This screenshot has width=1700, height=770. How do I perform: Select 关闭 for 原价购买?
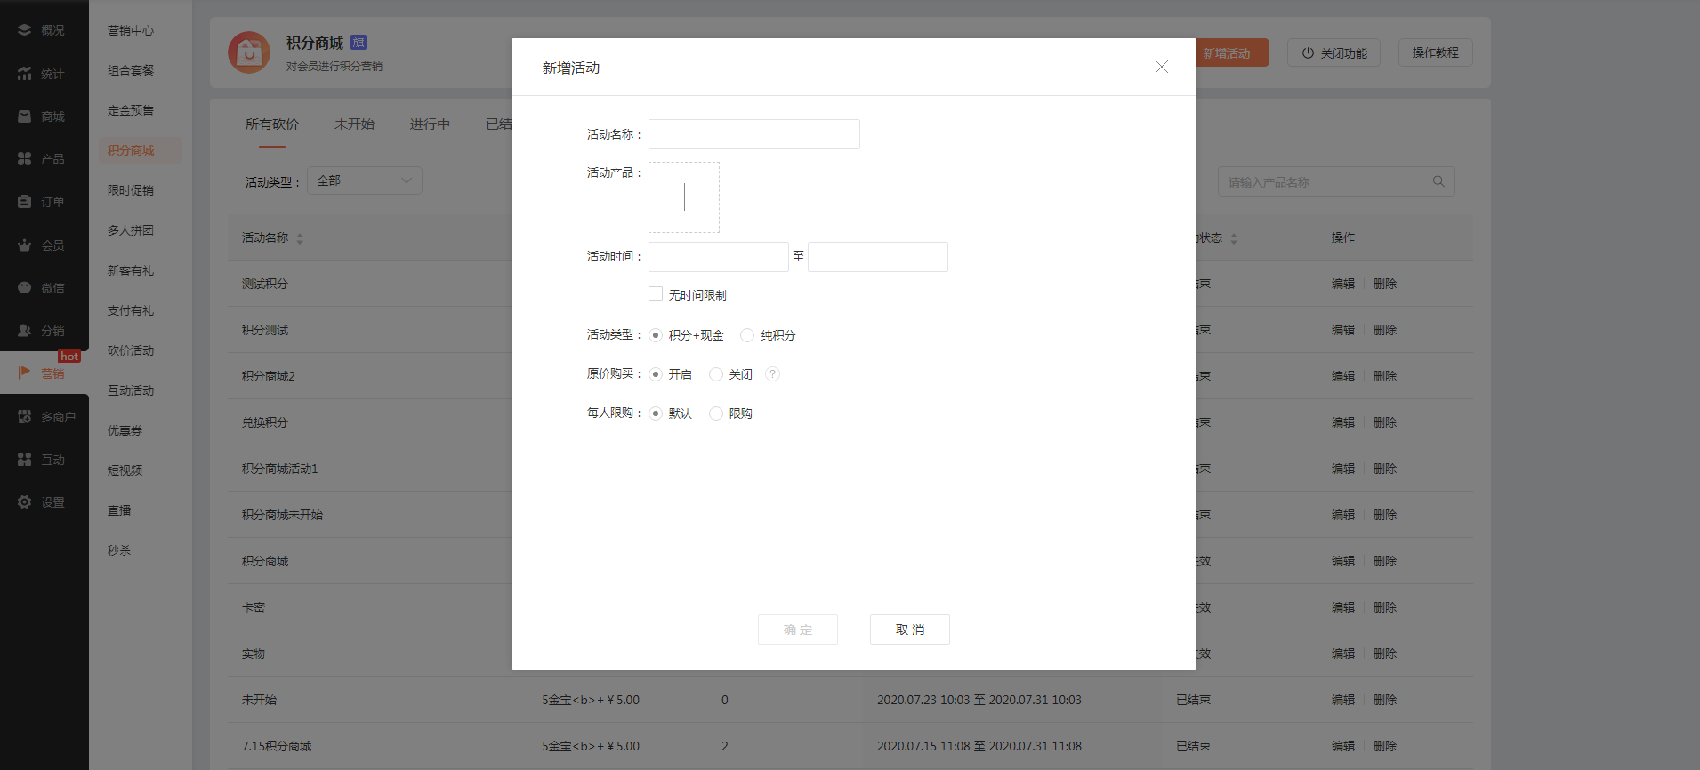(x=716, y=374)
